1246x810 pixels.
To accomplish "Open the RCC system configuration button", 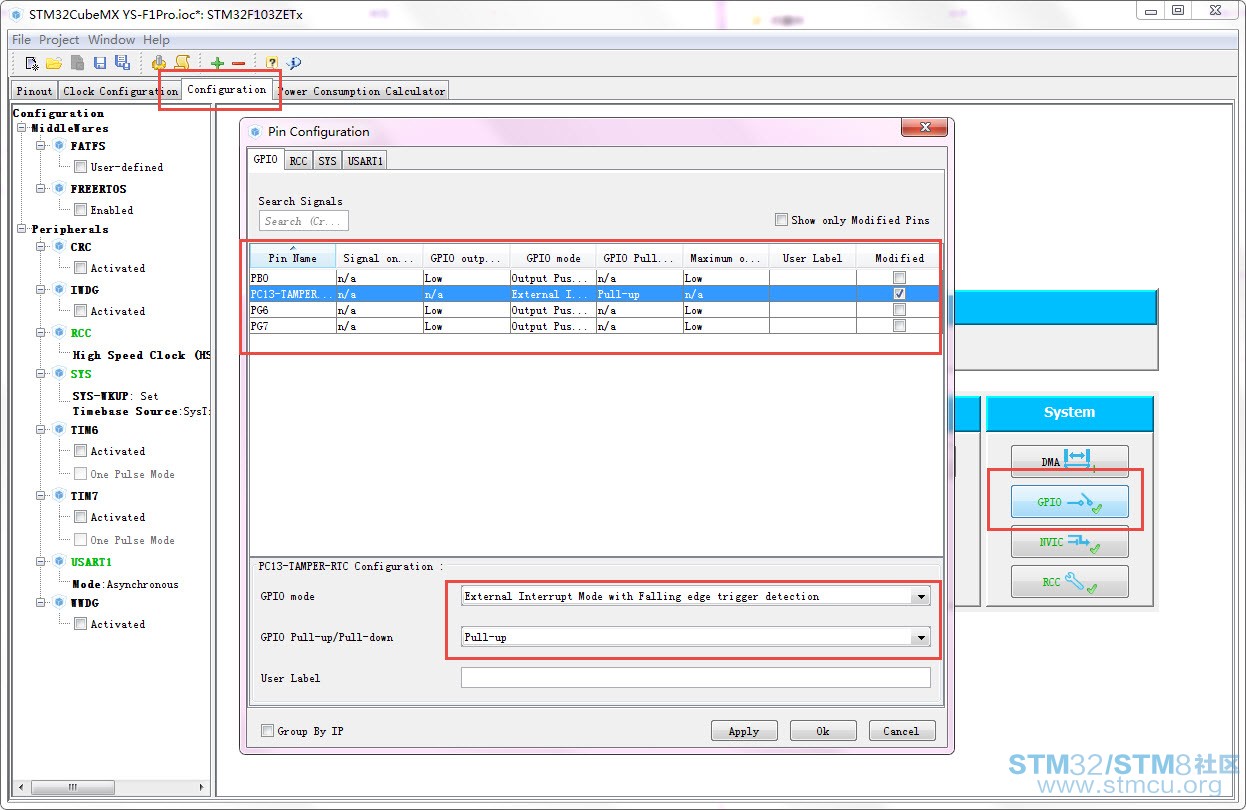I will pos(1069,582).
